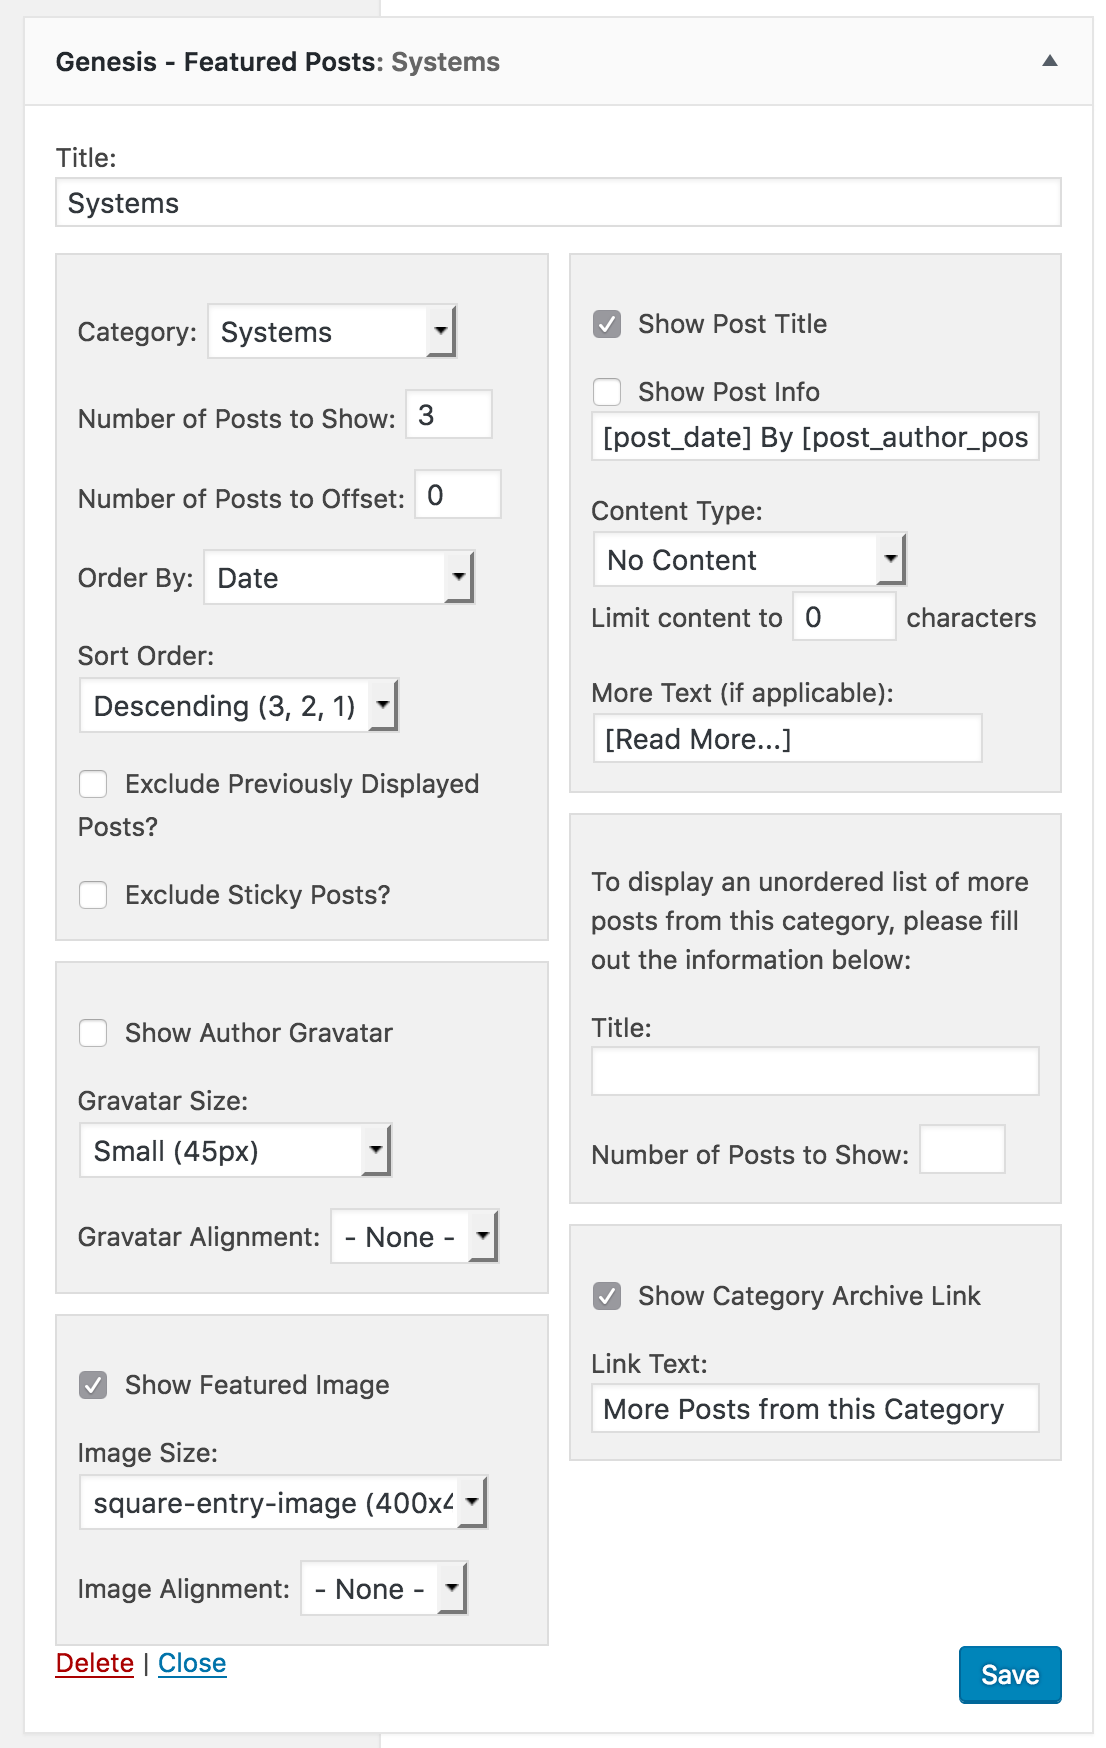Click the widget Title field containing Systems
1106x1748 pixels.
coord(558,203)
